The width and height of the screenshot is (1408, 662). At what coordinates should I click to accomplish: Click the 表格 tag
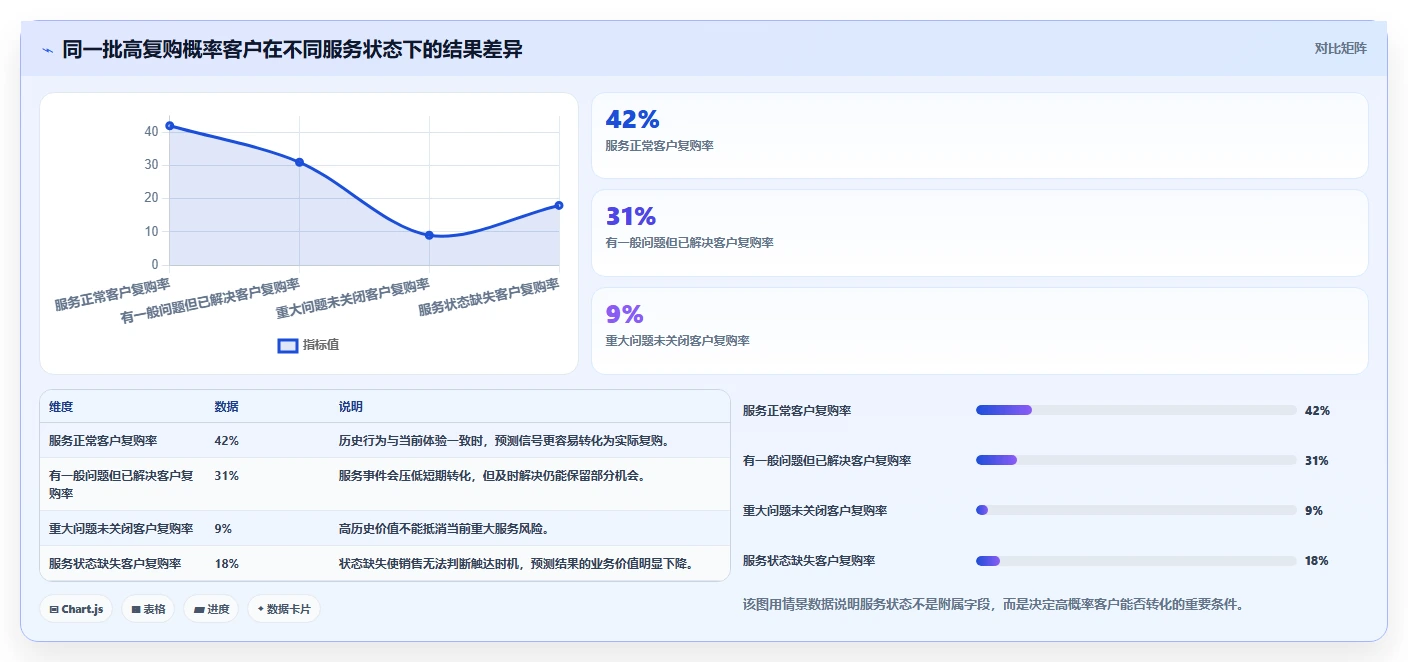coord(148,609)
